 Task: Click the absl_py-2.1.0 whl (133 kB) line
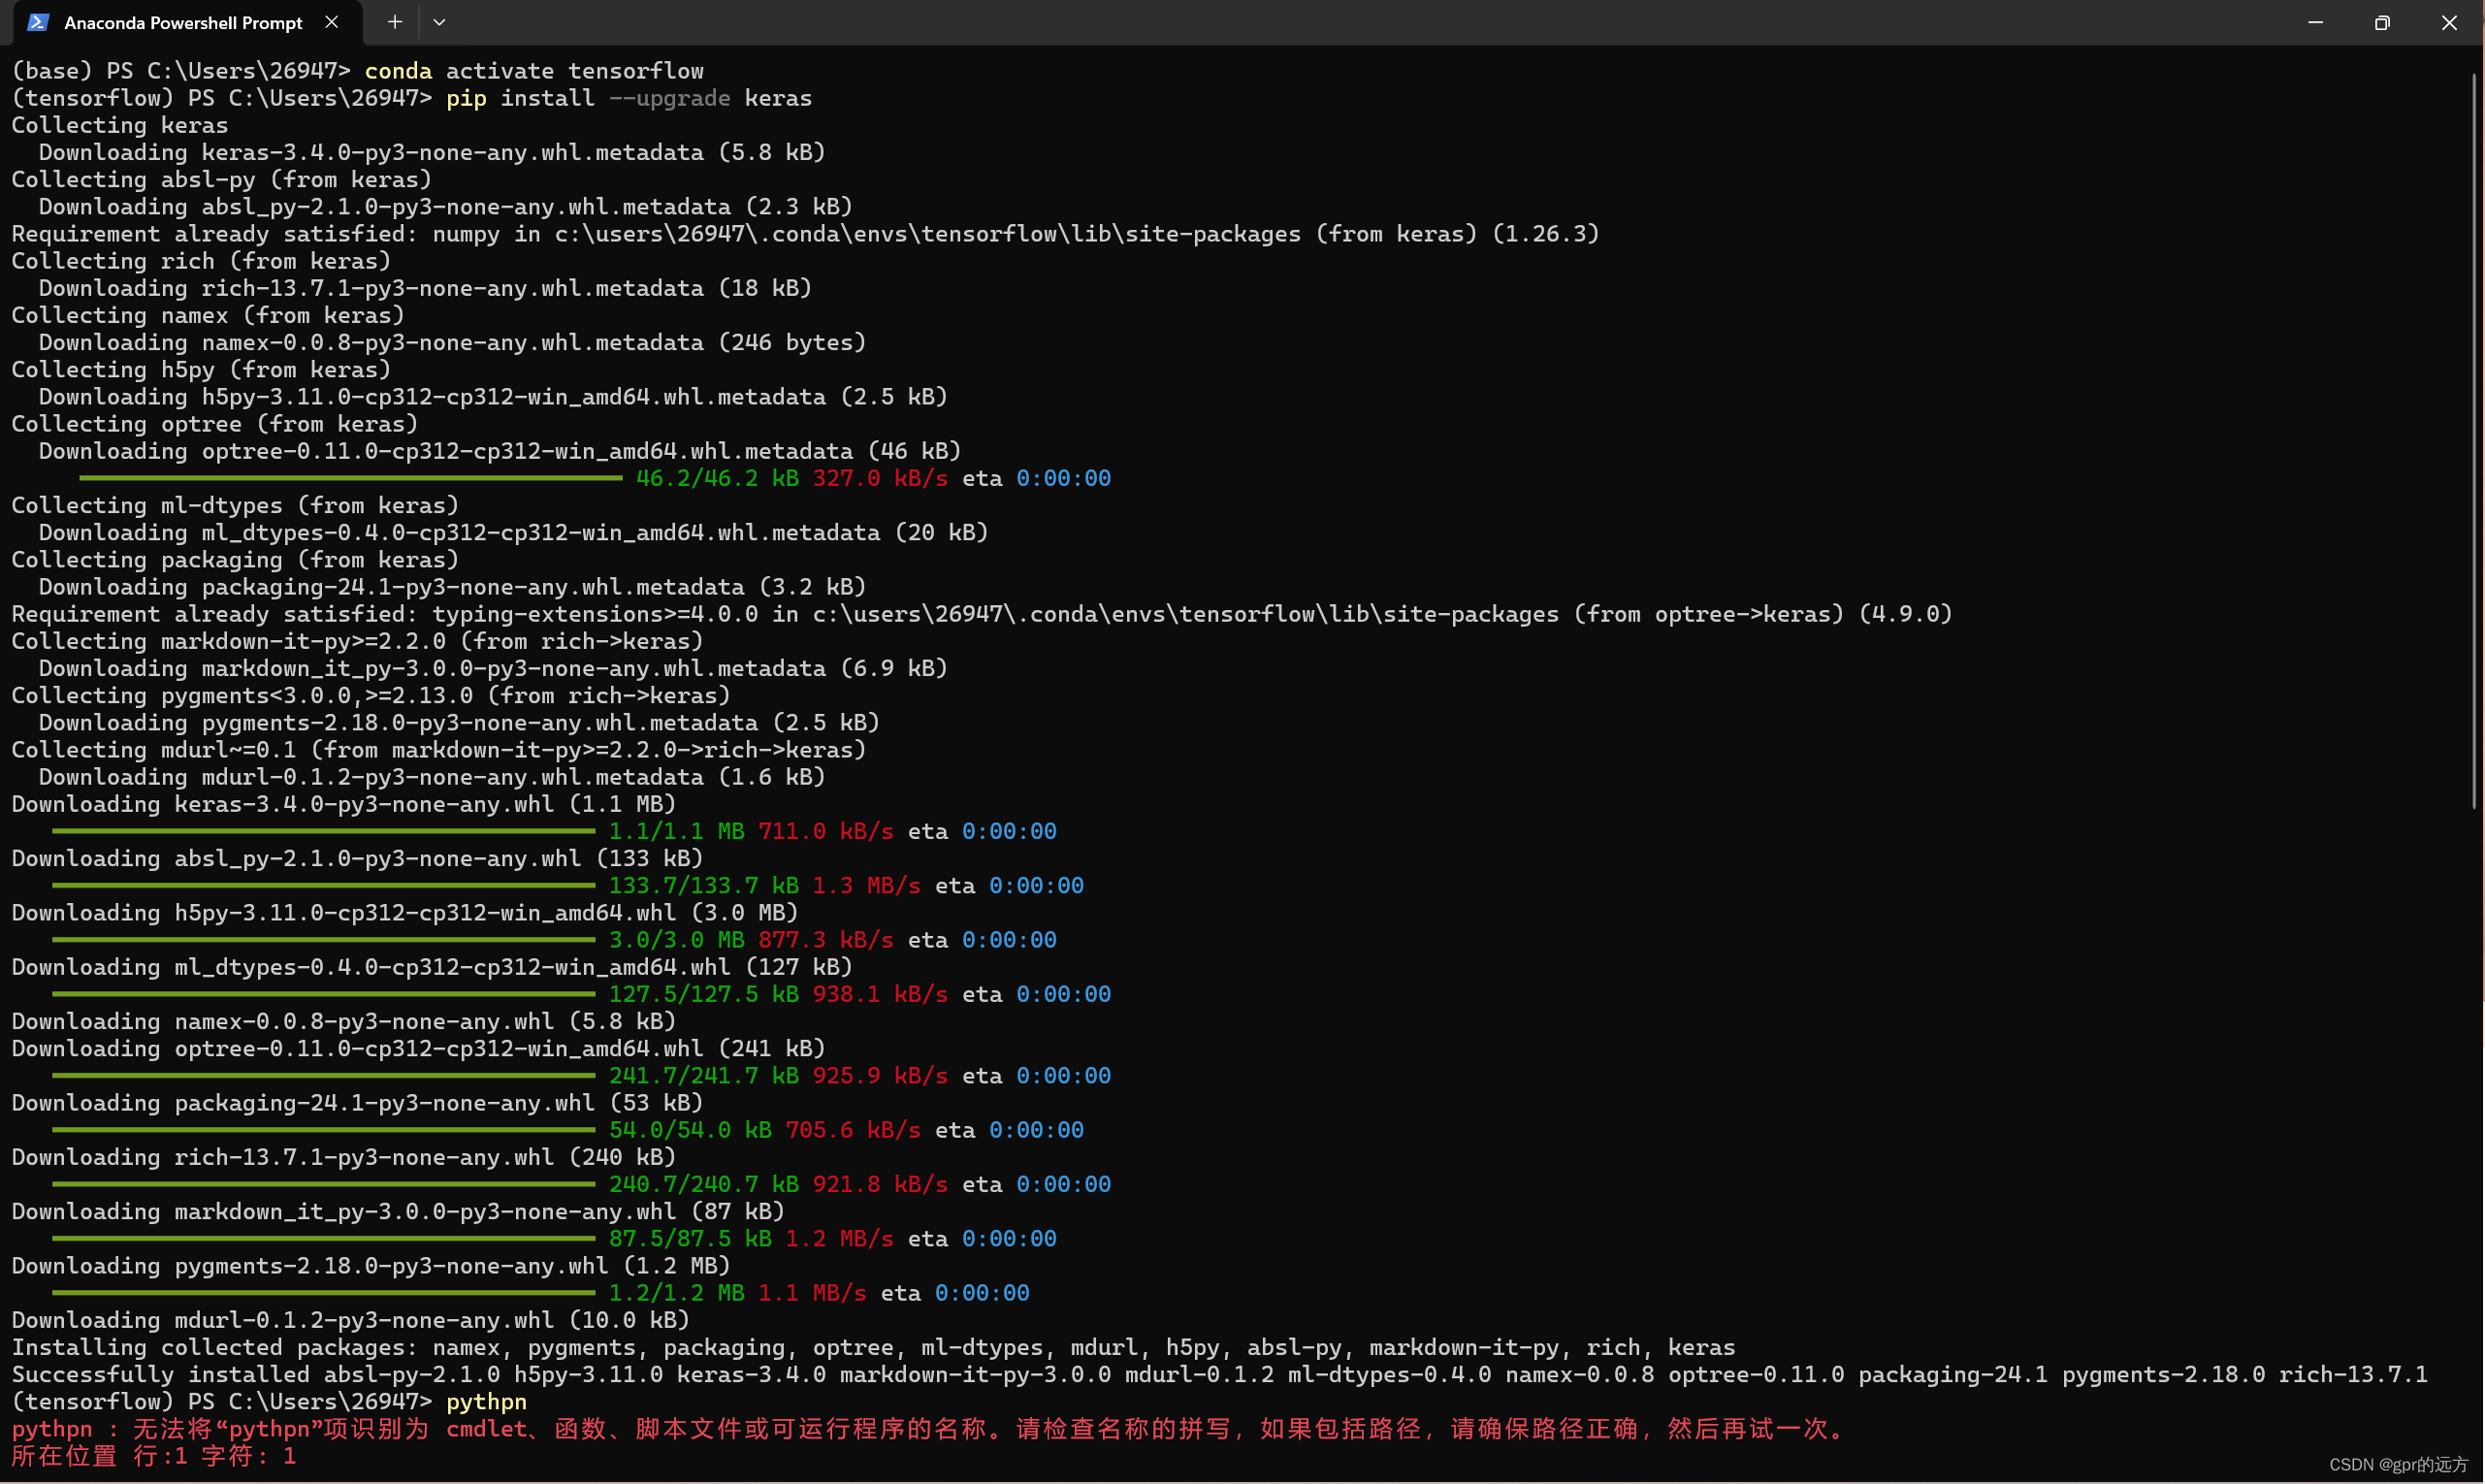click(358, 858)
